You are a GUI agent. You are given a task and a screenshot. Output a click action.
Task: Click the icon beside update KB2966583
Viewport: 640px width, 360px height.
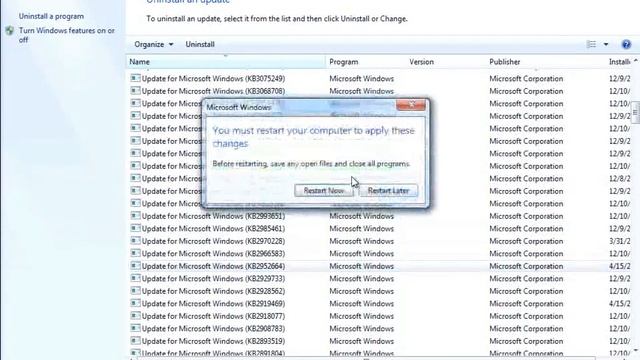coord(135,253)
